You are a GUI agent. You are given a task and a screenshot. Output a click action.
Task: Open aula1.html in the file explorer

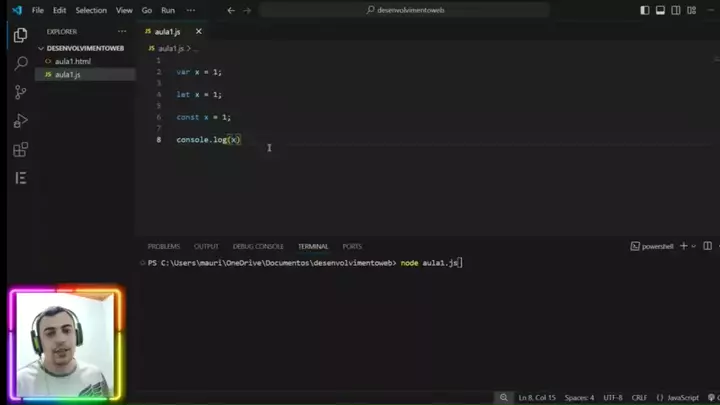click(72, 61)
